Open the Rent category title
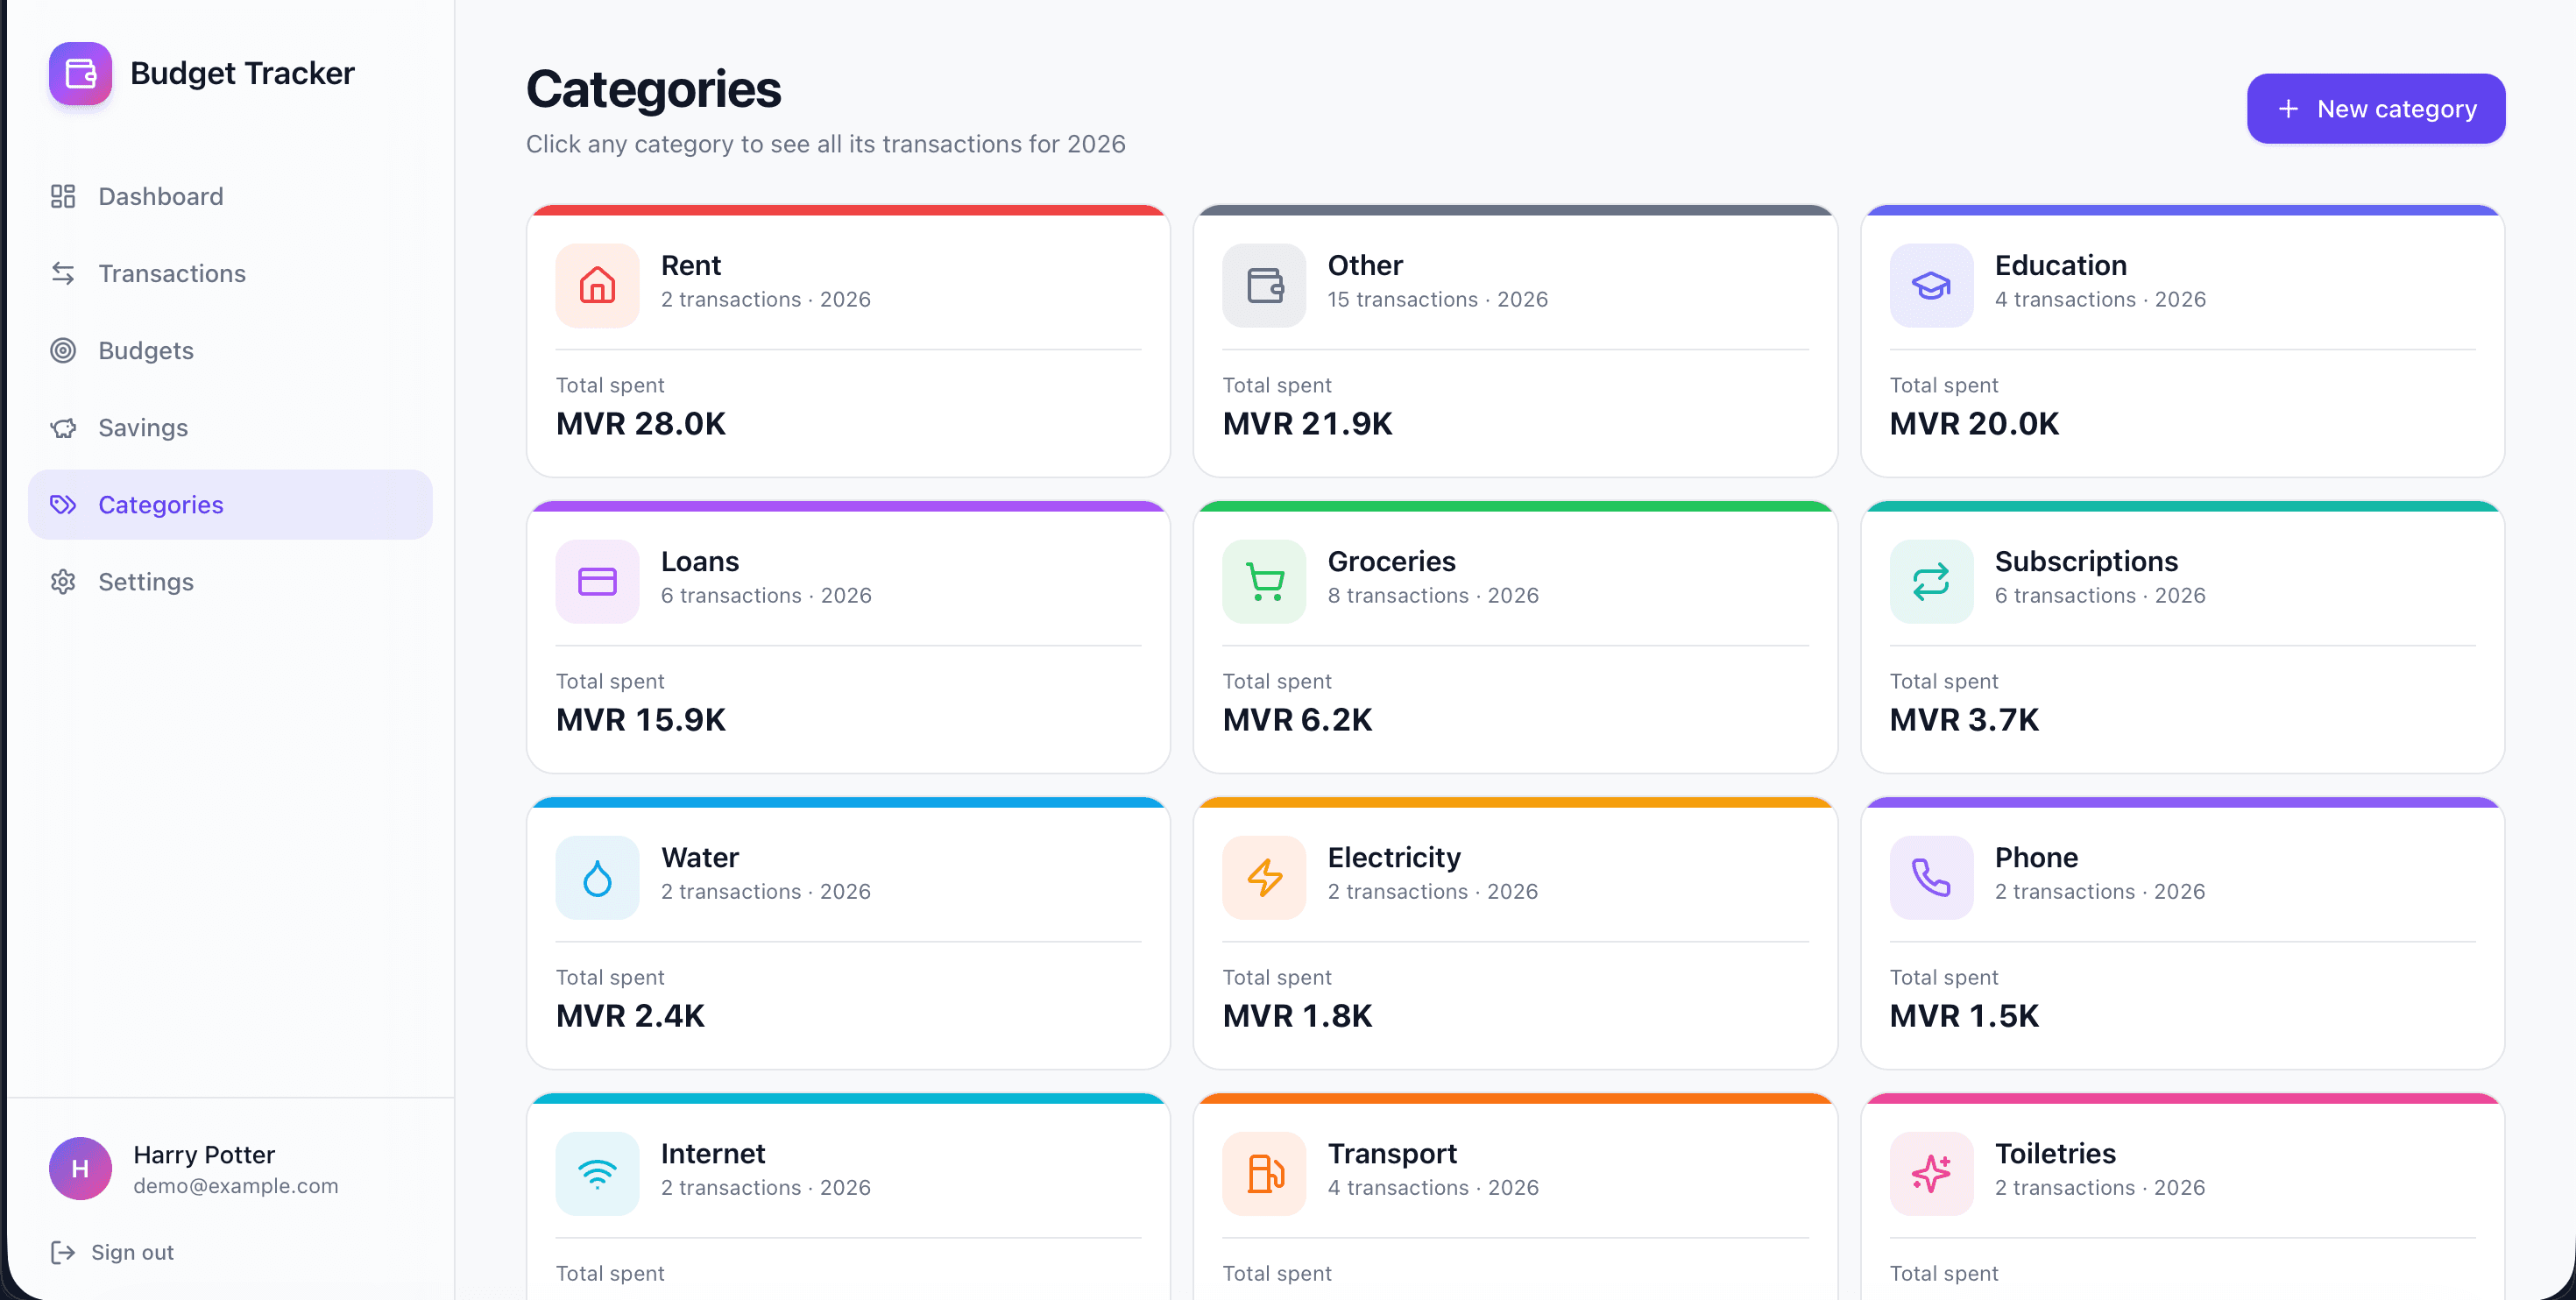 tap(691, 265)
